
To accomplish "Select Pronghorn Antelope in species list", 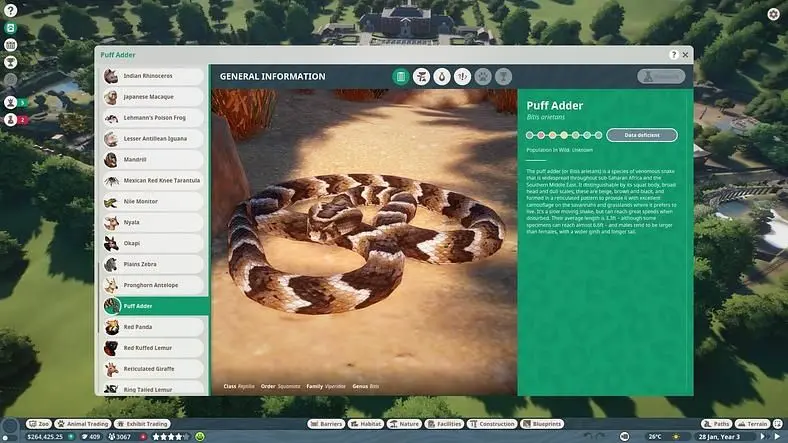I will coord(154,285).
